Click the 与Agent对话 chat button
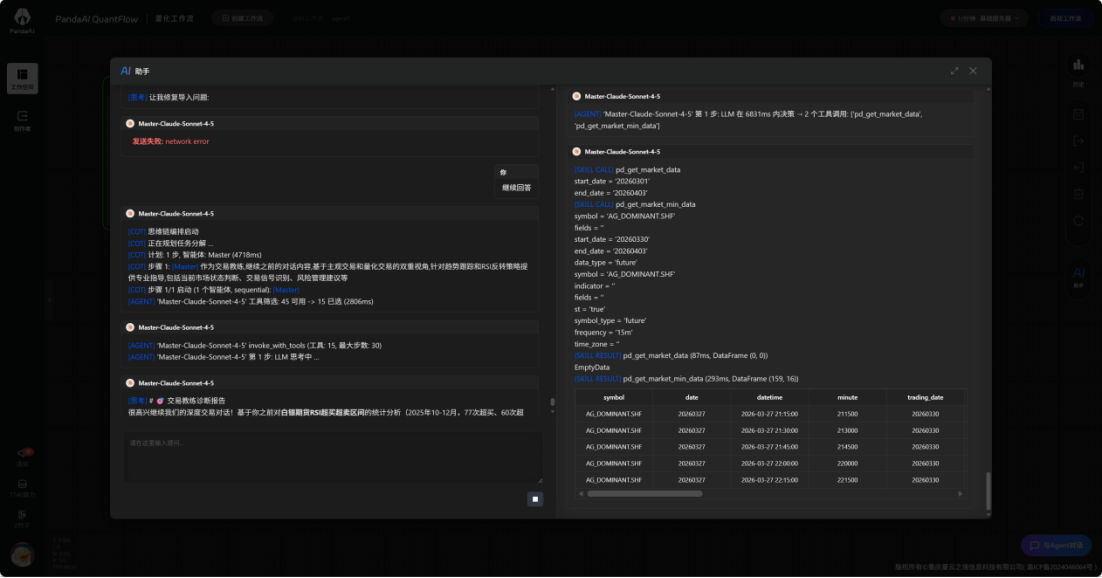 pyautogui.click(x=1056, y=545)
